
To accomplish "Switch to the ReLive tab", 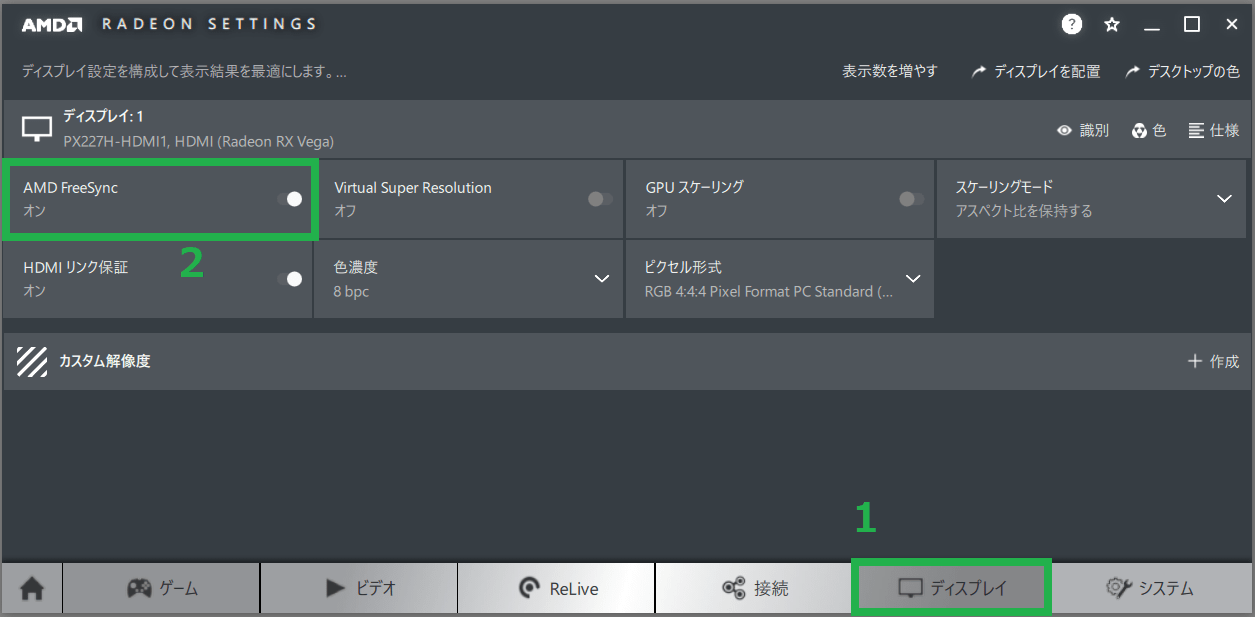I will click(x=557, y=588).
